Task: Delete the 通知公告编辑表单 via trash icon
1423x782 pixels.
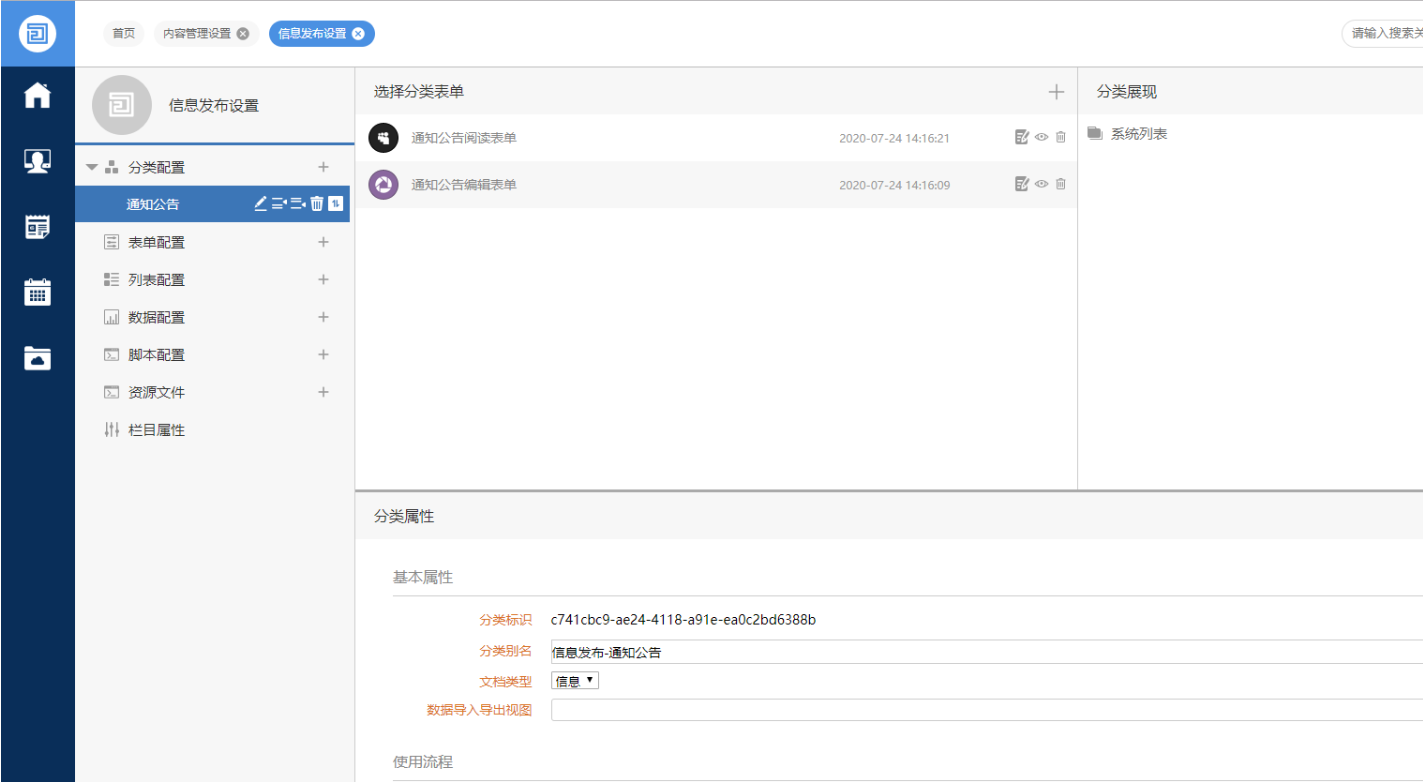Action: (1061, 184)
